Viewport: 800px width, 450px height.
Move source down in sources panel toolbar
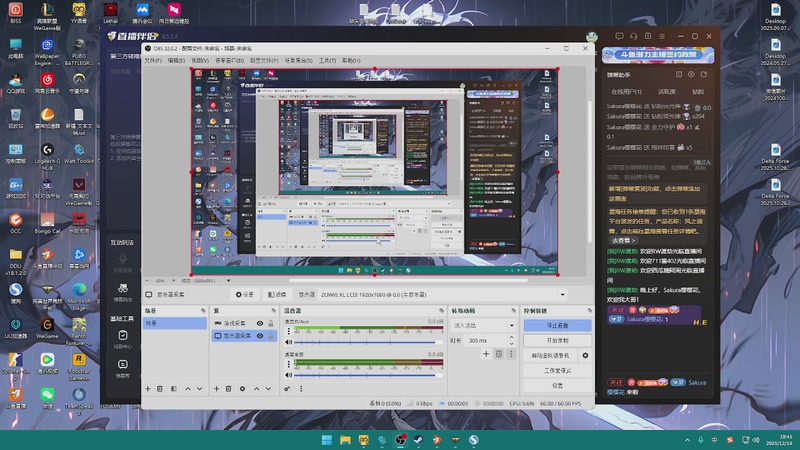tap(268, 389)
